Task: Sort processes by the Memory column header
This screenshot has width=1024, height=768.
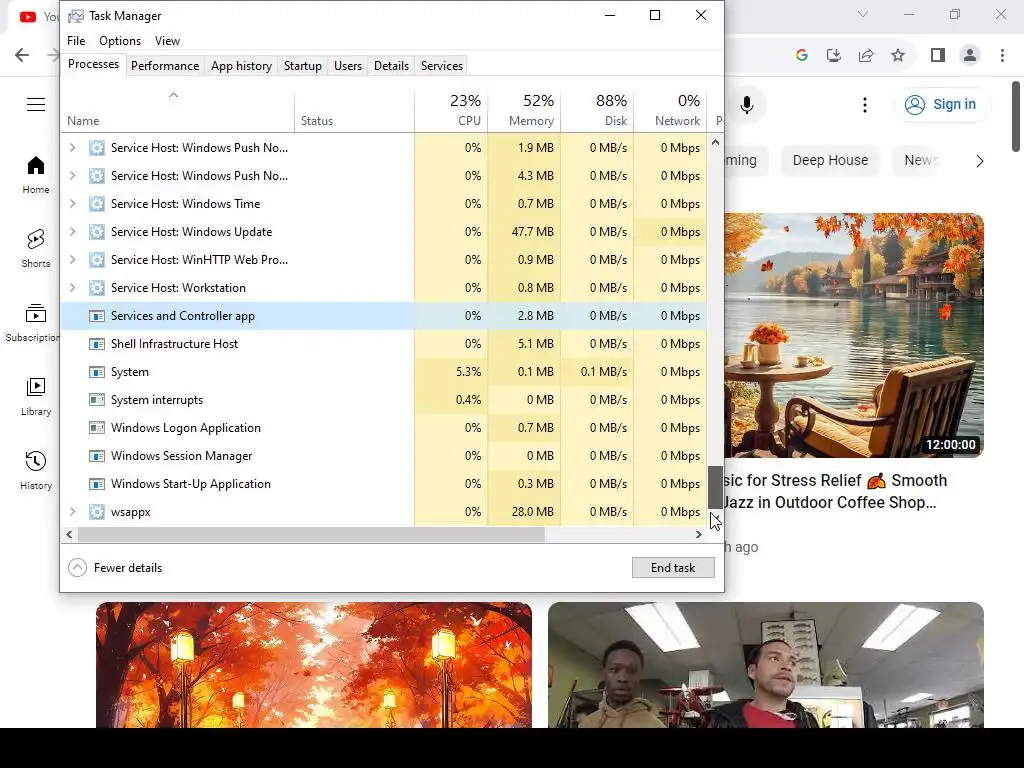Action: (524, 110)
